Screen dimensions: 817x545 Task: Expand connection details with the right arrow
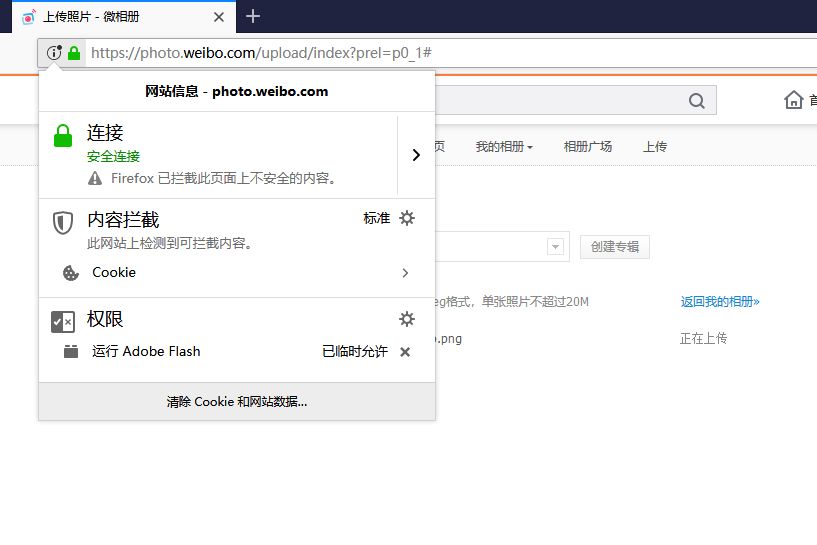pos(416,155)
